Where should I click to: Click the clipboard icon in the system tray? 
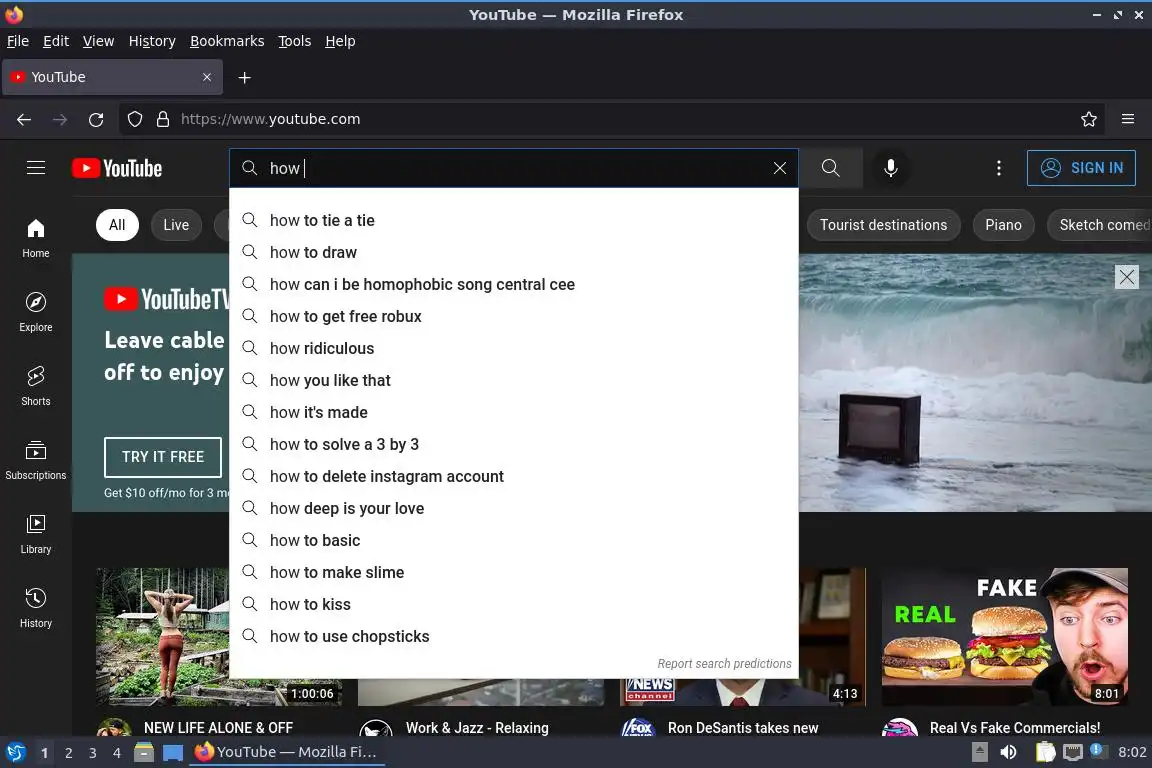[1045, 752]
